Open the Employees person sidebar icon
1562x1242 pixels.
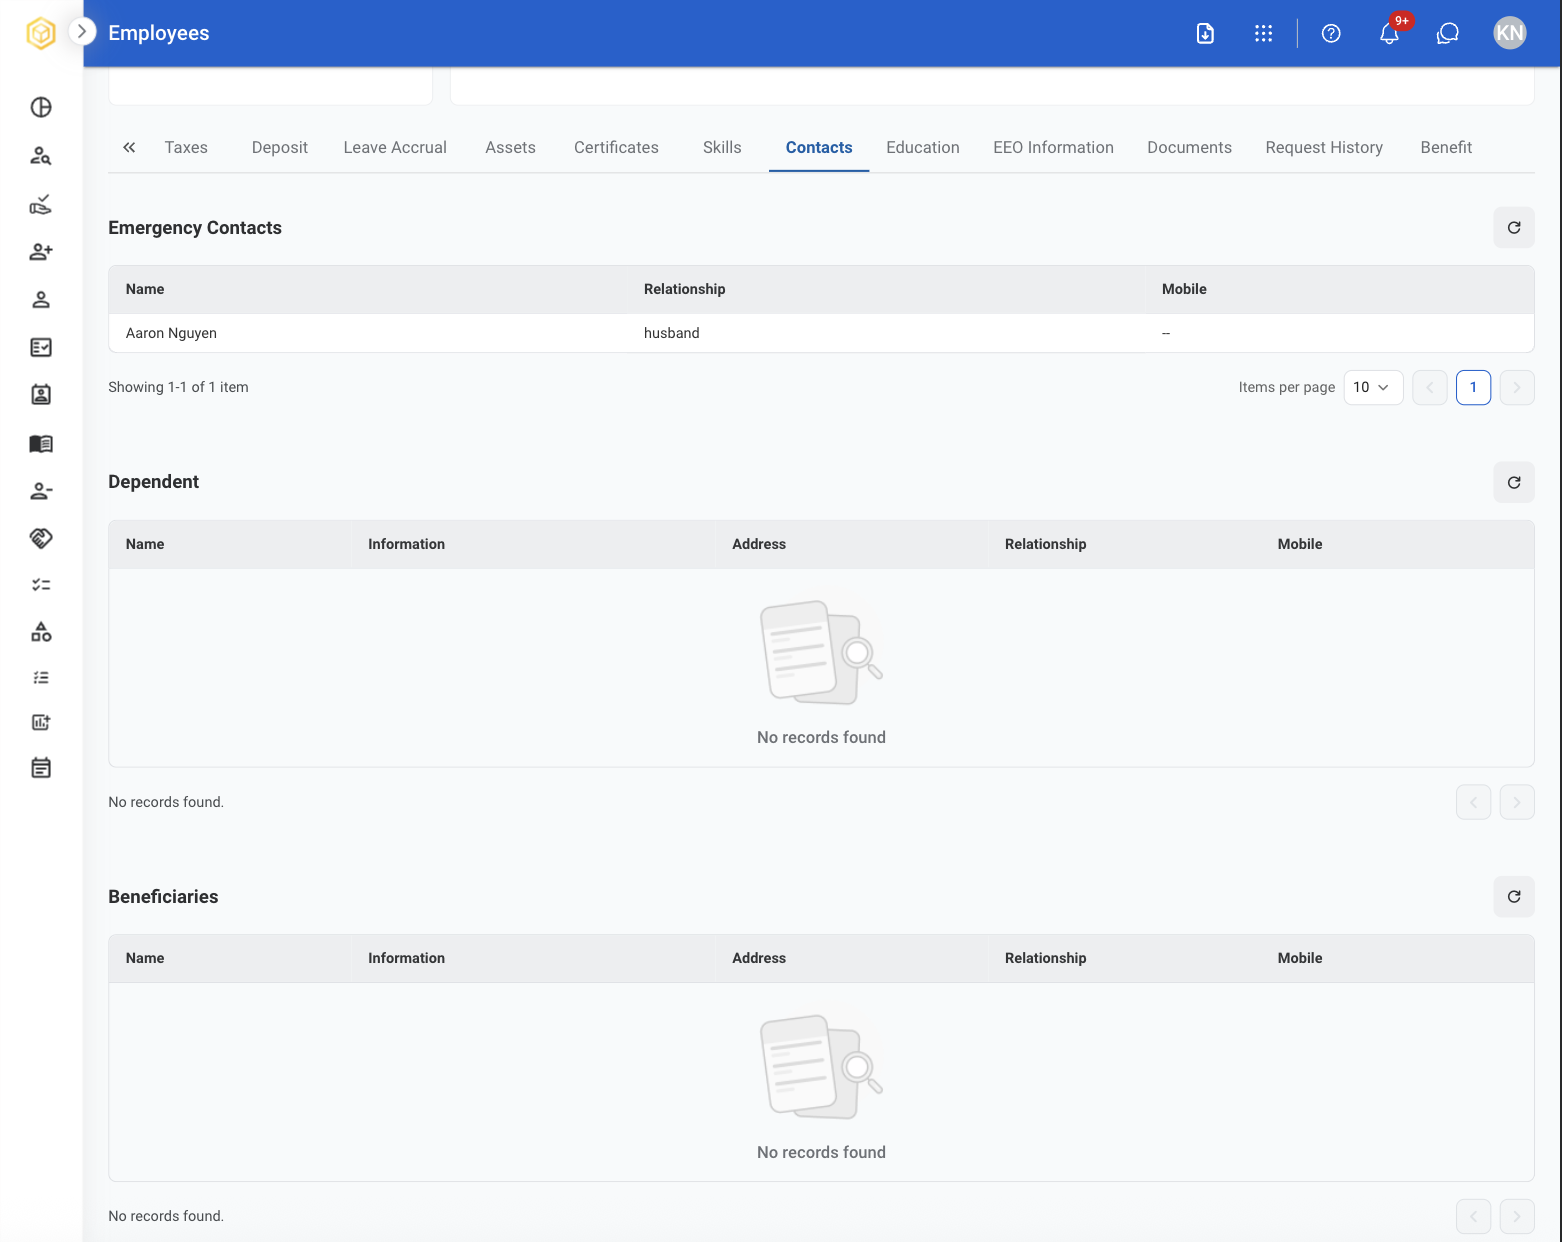click(41, 300)
